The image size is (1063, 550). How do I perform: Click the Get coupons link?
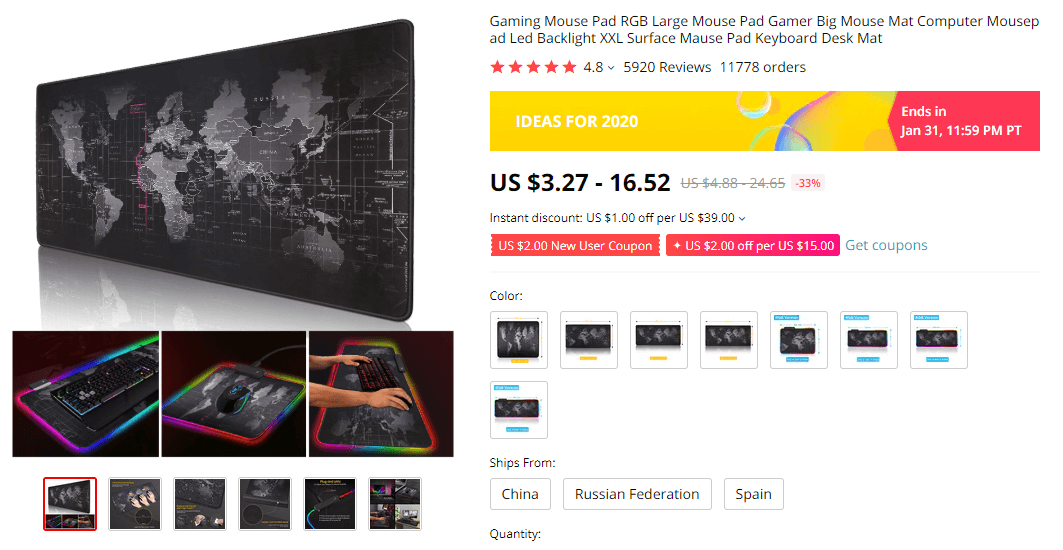tap(886, 245)
